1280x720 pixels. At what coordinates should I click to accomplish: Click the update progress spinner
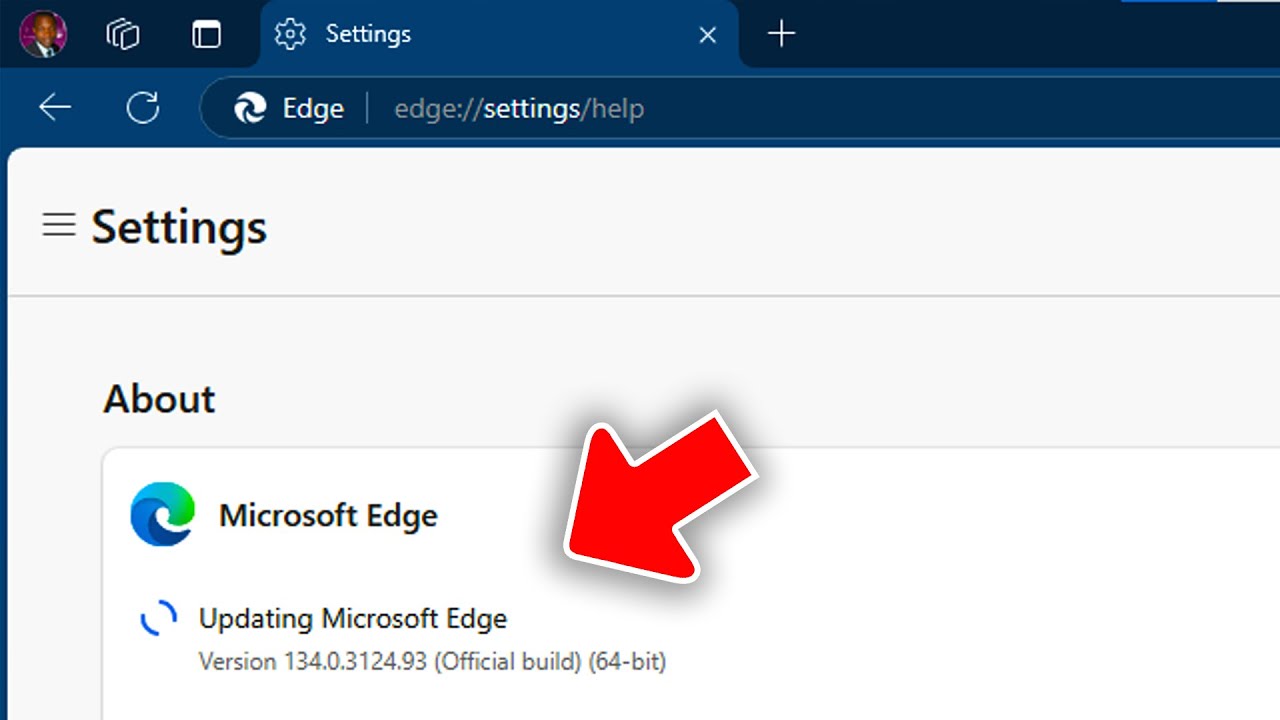pyautogui.click(x=158, y=619)
